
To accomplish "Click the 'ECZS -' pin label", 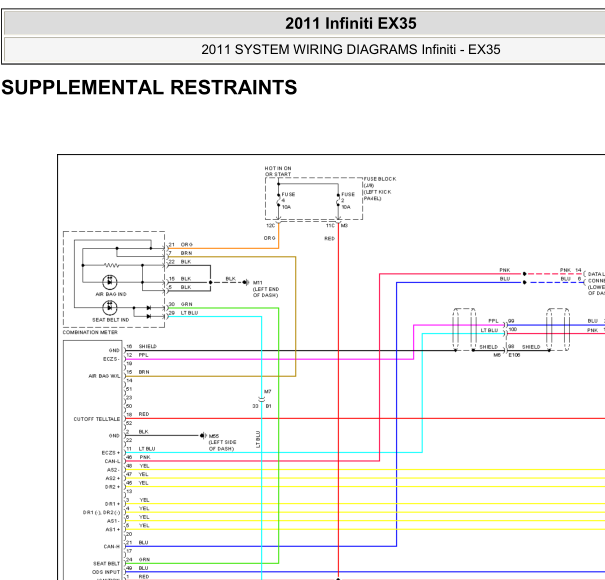I will (111, 359).
